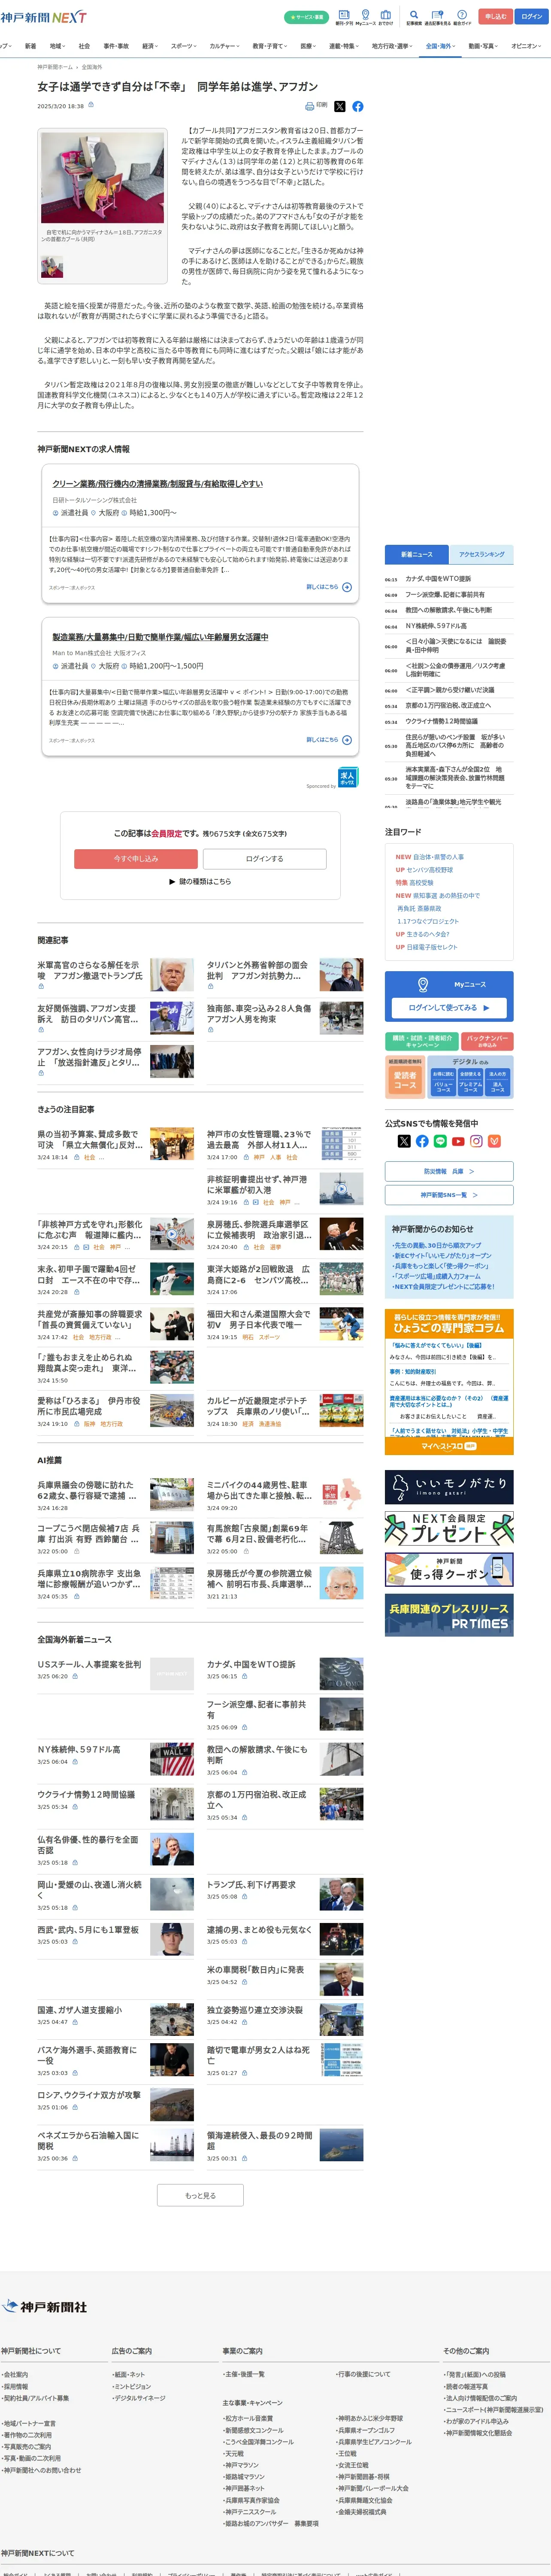Open official X account icon in sidebar
The image size is (551, 2576).
pos(404,1141)
